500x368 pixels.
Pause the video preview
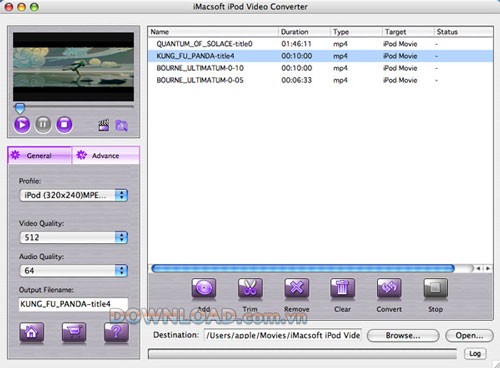pos(43,125)
